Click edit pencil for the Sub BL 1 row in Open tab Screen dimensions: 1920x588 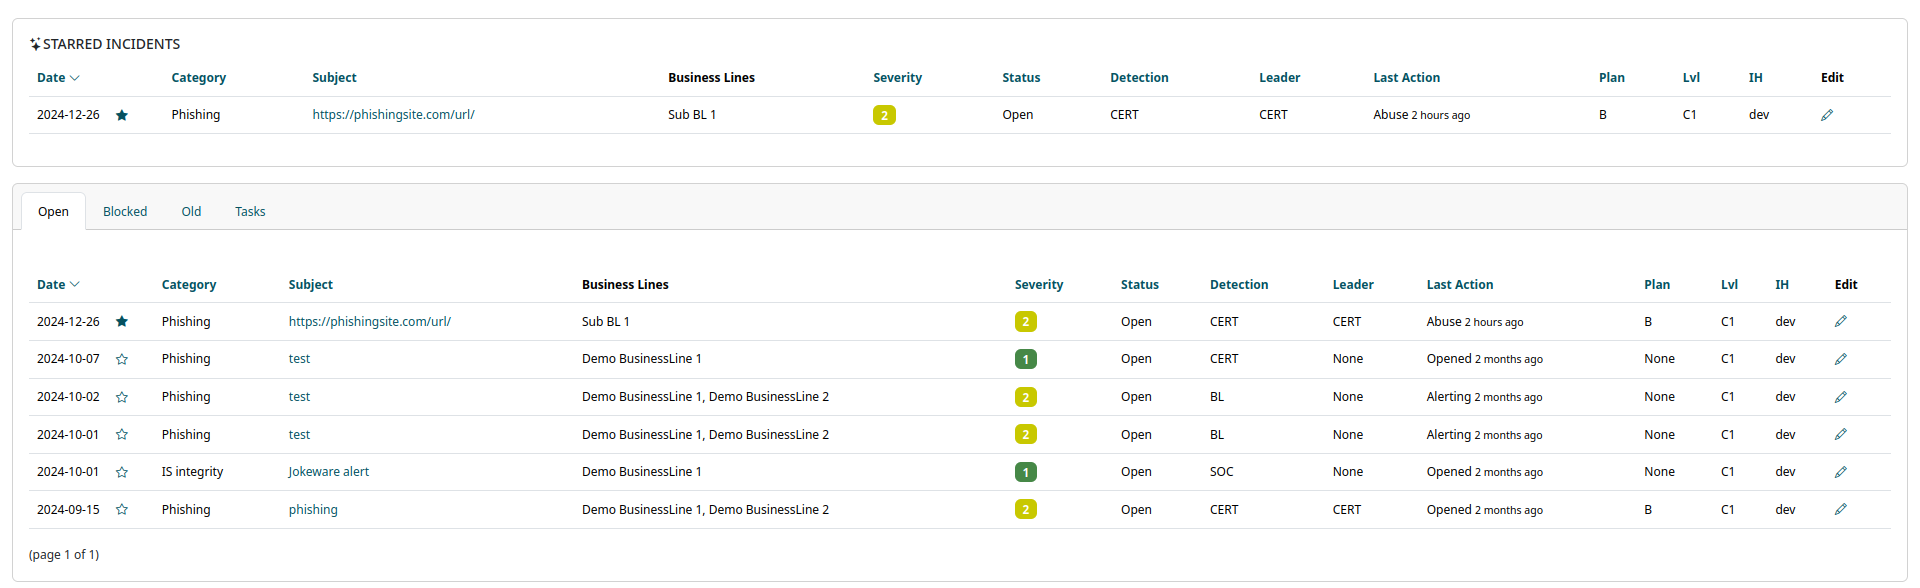tap(1840, 322)
